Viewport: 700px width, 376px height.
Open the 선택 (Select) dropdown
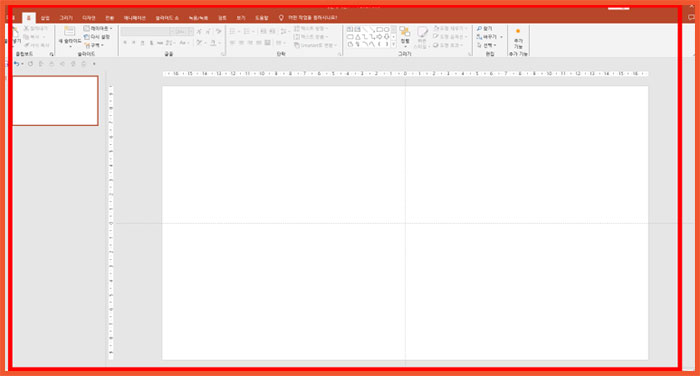click(487, 45)
